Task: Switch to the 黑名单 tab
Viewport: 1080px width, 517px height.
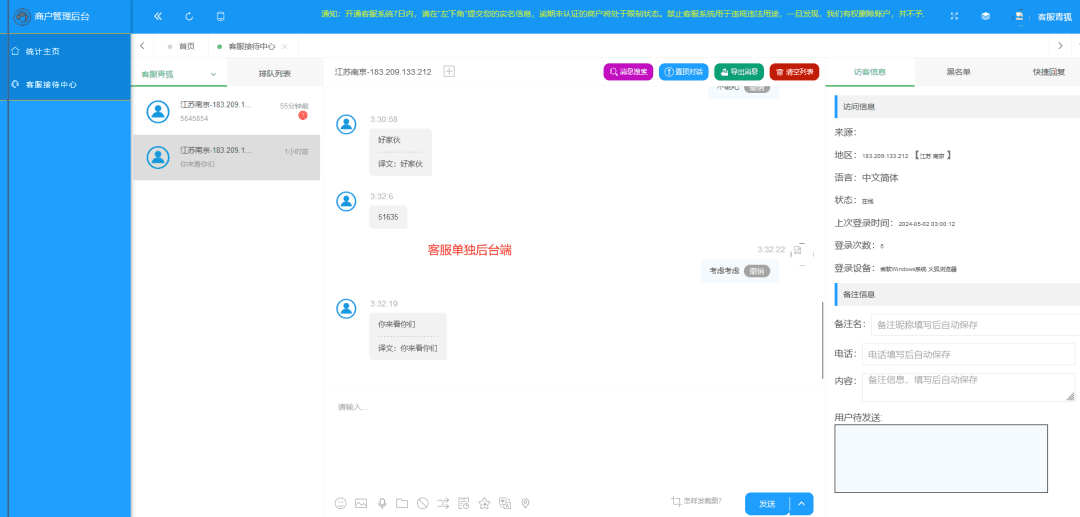Action: pyautogui.click(x=958, y=72)
